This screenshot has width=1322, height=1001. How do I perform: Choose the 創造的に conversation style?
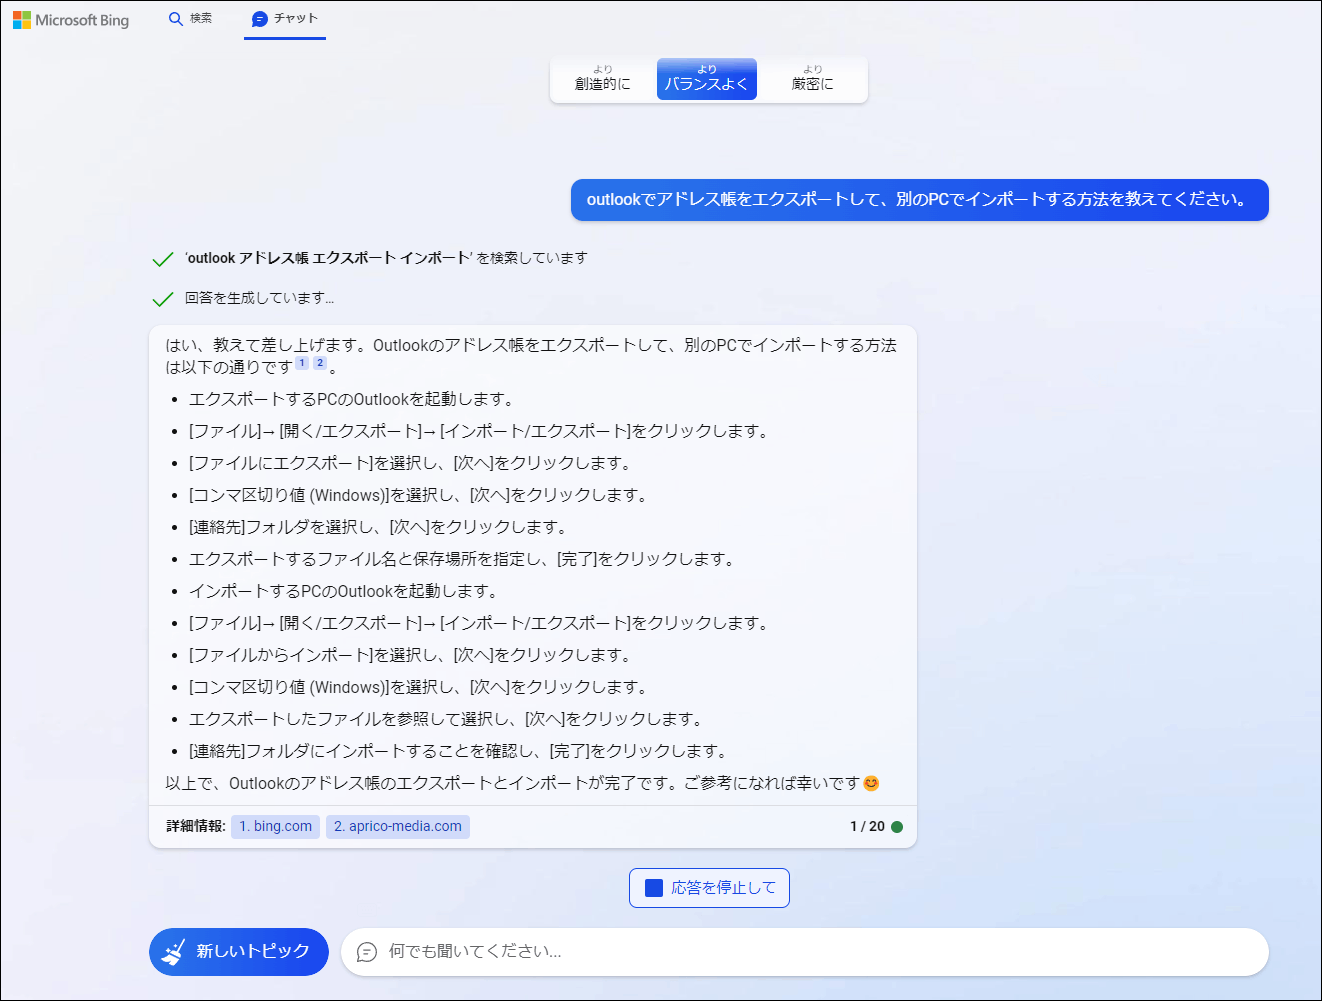(603, 79)
